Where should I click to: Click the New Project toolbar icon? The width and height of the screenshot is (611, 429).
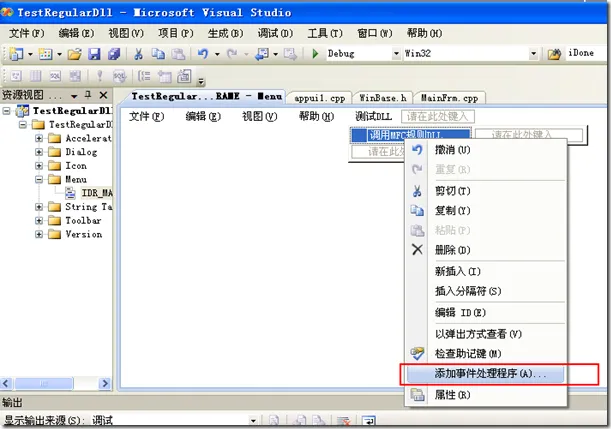16,54
